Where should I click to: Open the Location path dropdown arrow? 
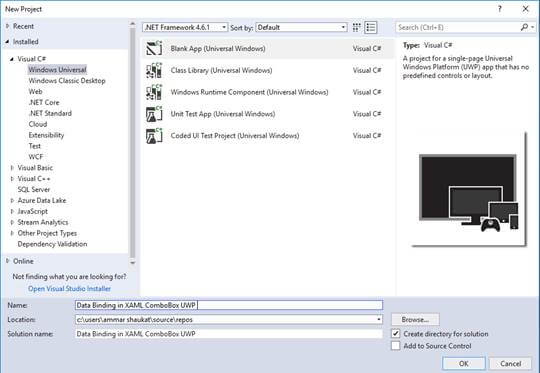point(379,319)
